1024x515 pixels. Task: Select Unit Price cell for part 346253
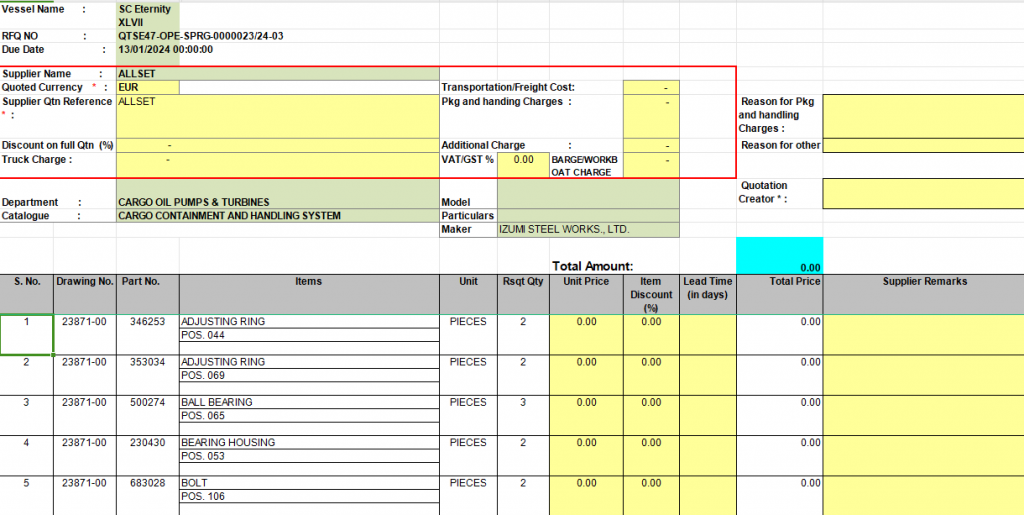coord(585,334)
